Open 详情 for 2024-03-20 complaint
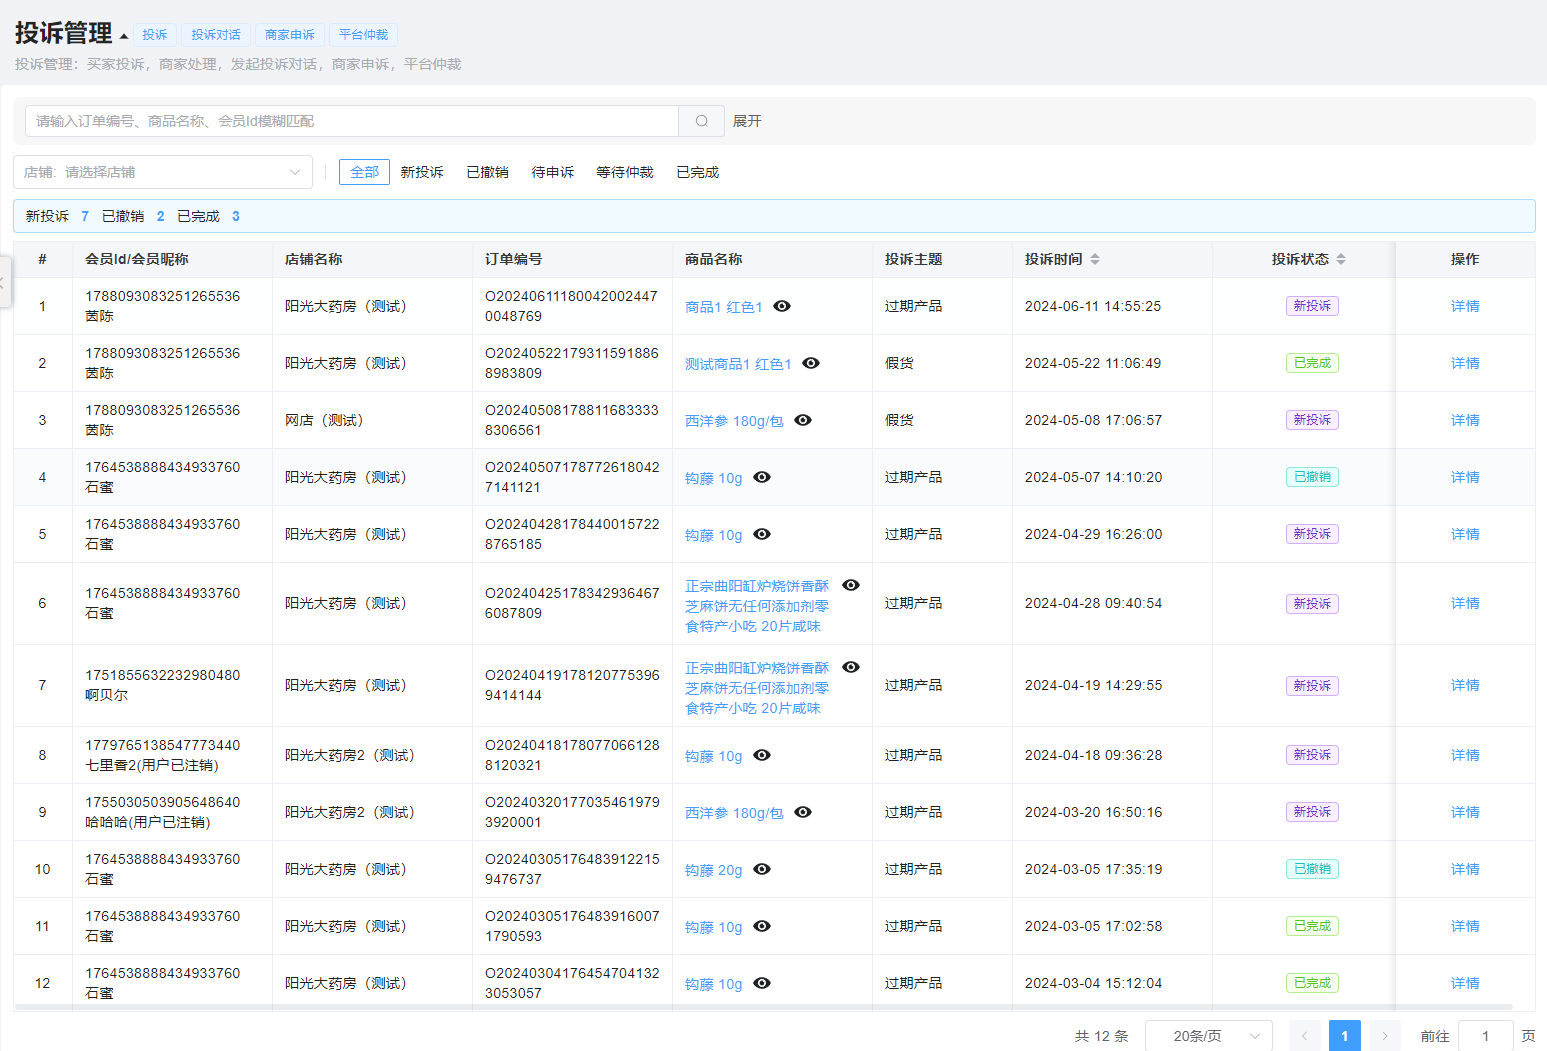 [1465, 812]
